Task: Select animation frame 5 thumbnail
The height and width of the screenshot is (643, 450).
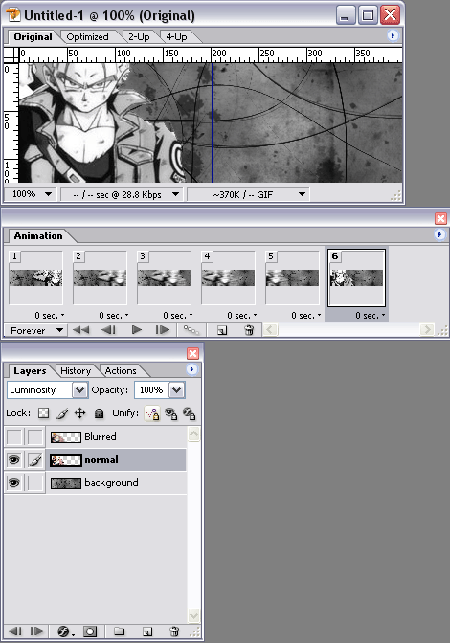Action: [x=292, y=278]
